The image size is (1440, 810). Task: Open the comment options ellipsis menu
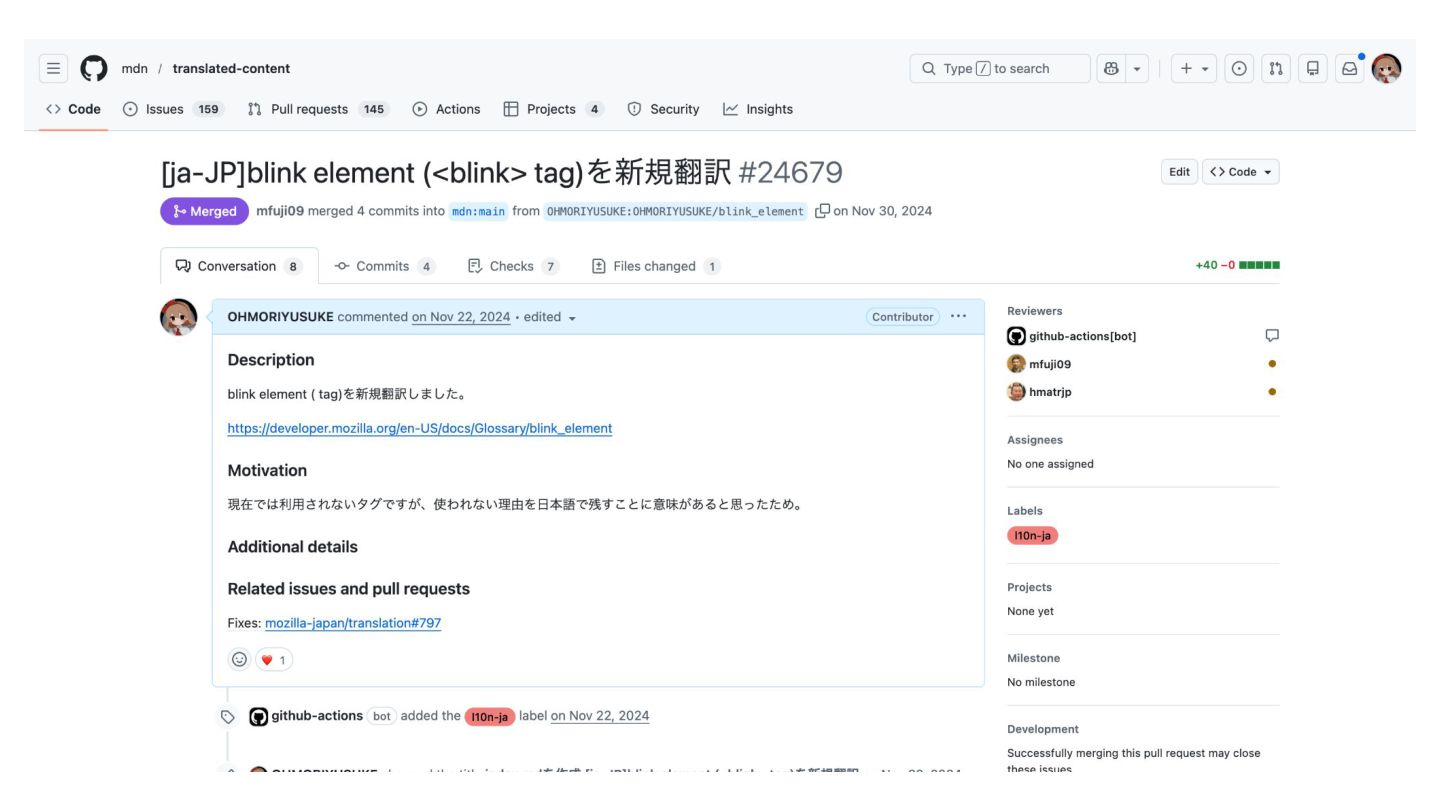[x=959, y=316]
